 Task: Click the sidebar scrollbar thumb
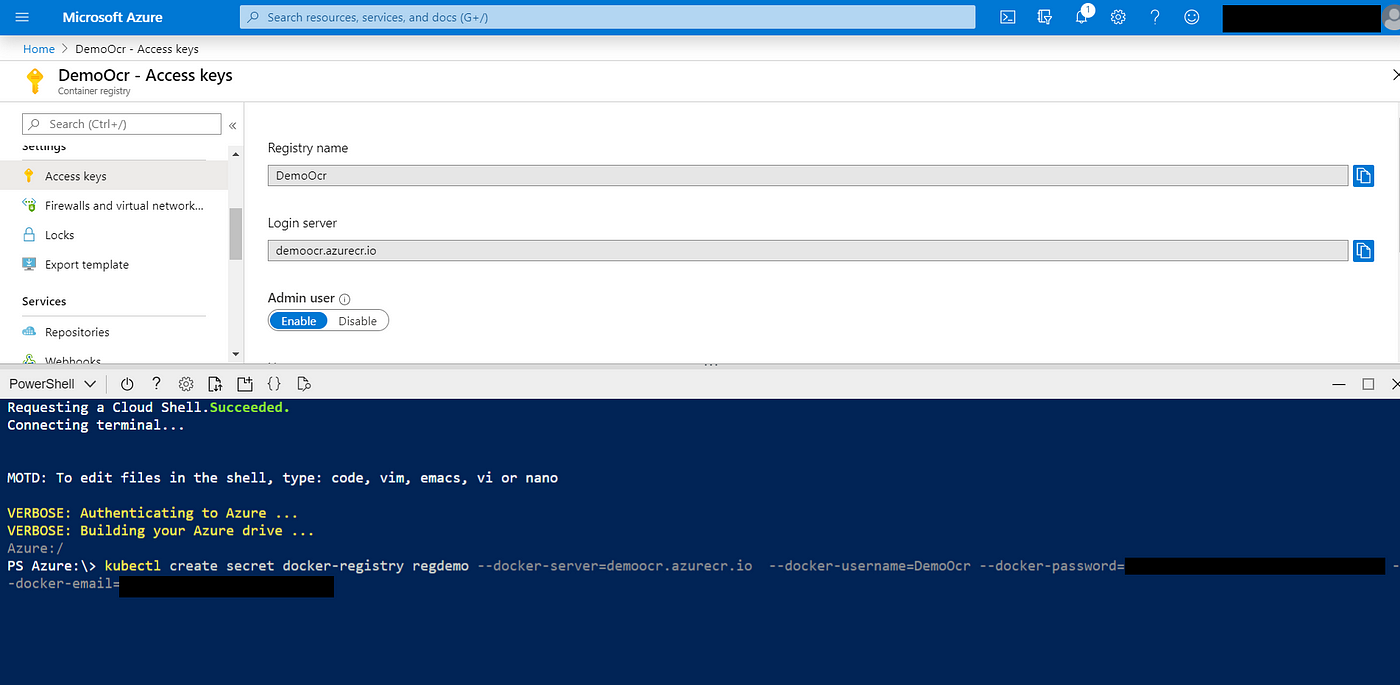[236, 233]
